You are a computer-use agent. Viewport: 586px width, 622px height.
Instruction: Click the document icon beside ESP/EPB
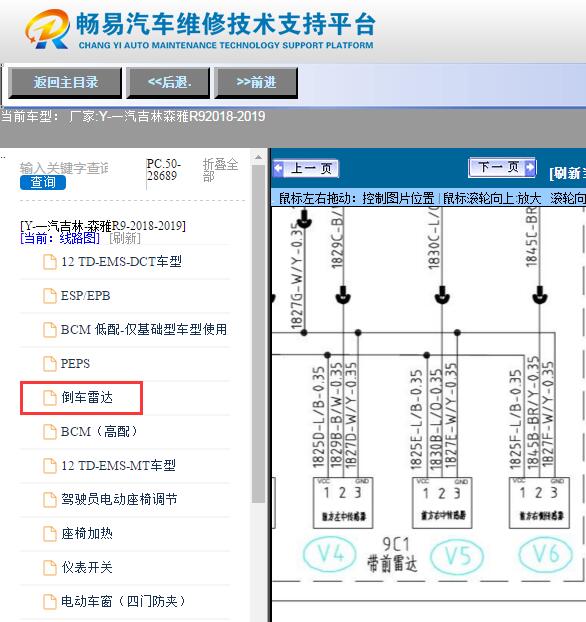[x=50, y=296]
